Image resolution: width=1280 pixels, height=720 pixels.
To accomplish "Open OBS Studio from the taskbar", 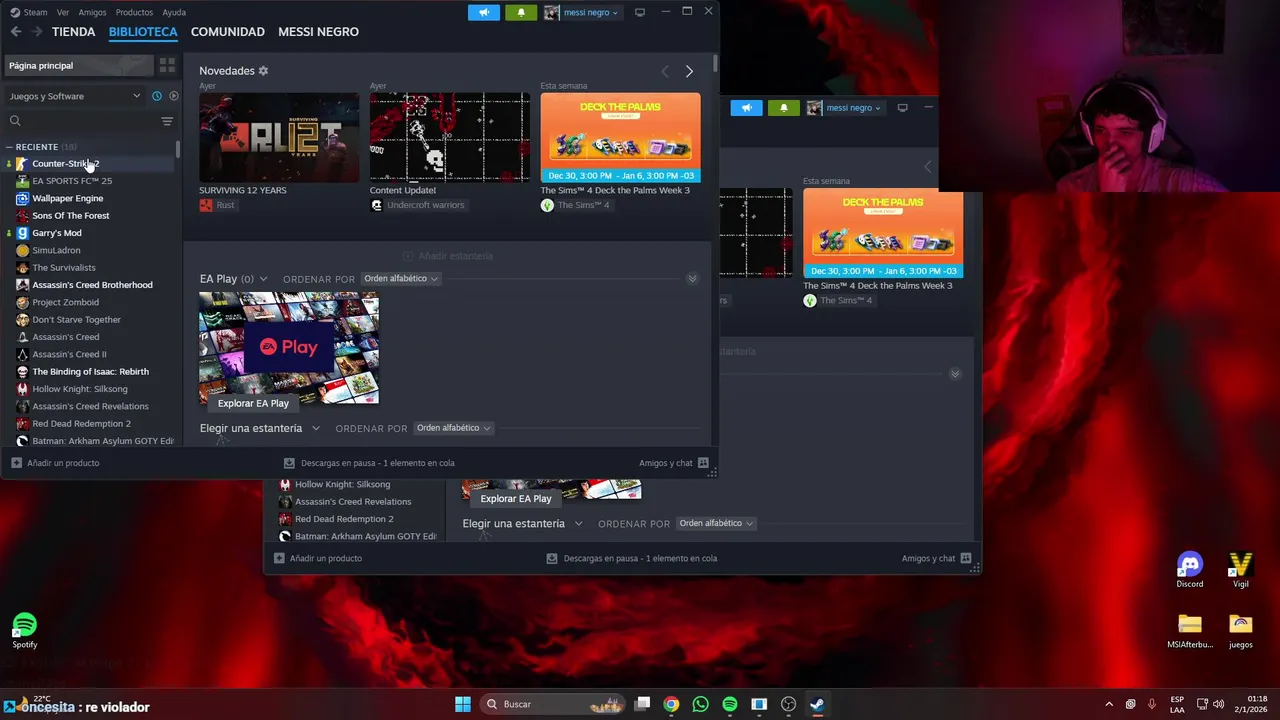I will (x=788, y=704).
